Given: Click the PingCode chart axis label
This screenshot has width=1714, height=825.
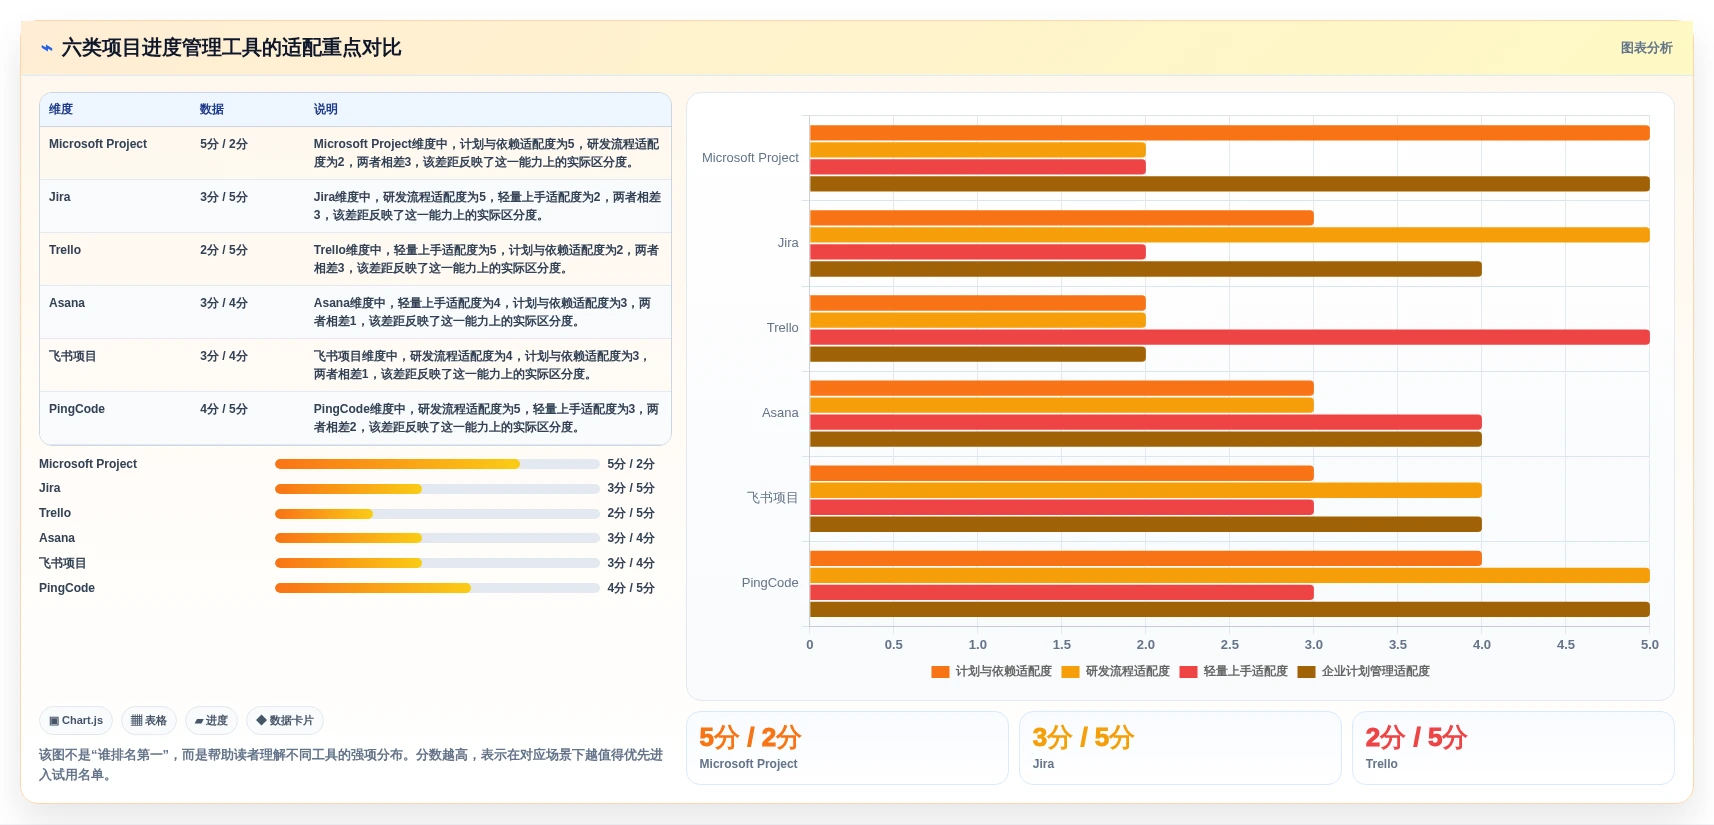Looking at the screenshot, I should point(770,583).
